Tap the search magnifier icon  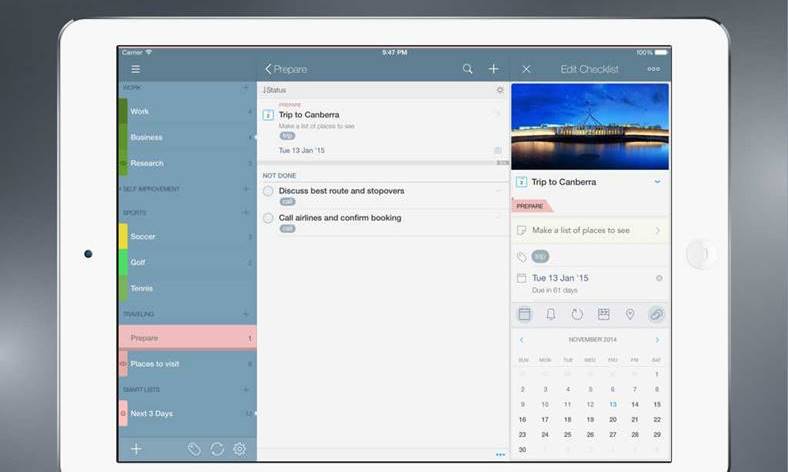coord(467,69)
